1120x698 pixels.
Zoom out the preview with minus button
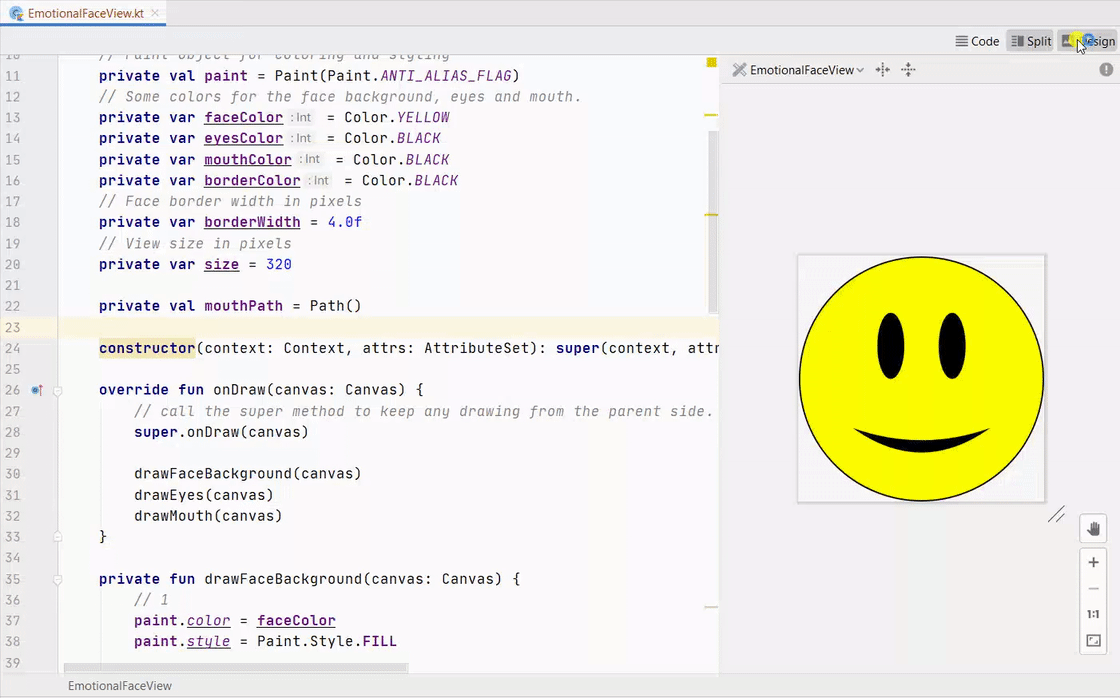pyautogui.click(x=1093, y=589)
